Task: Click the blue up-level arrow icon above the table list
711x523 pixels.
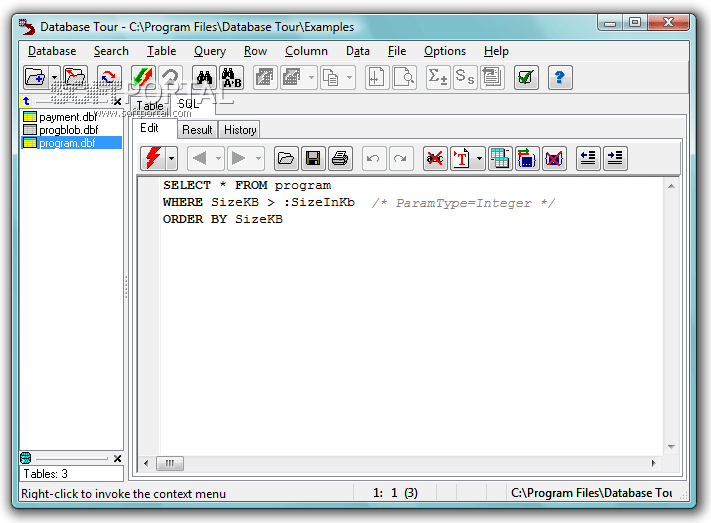Action: [26, 101]
